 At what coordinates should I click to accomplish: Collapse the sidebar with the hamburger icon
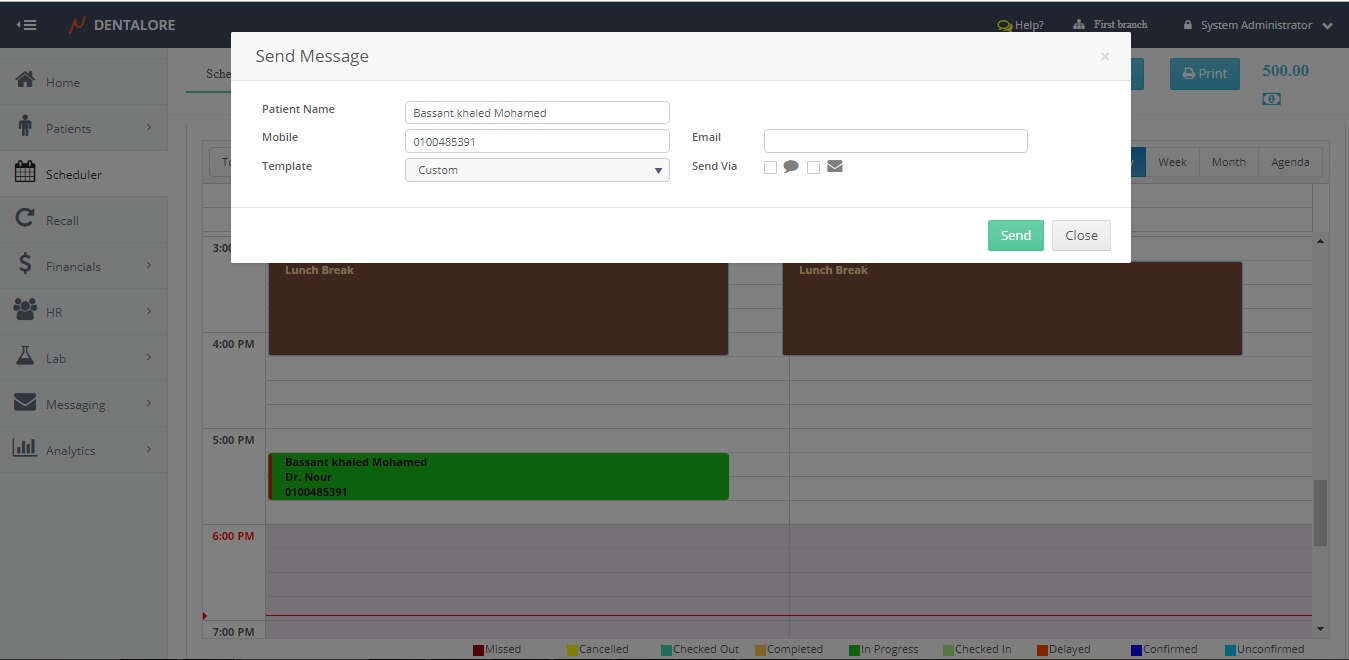pyautogui.click(x=27, y=25)
